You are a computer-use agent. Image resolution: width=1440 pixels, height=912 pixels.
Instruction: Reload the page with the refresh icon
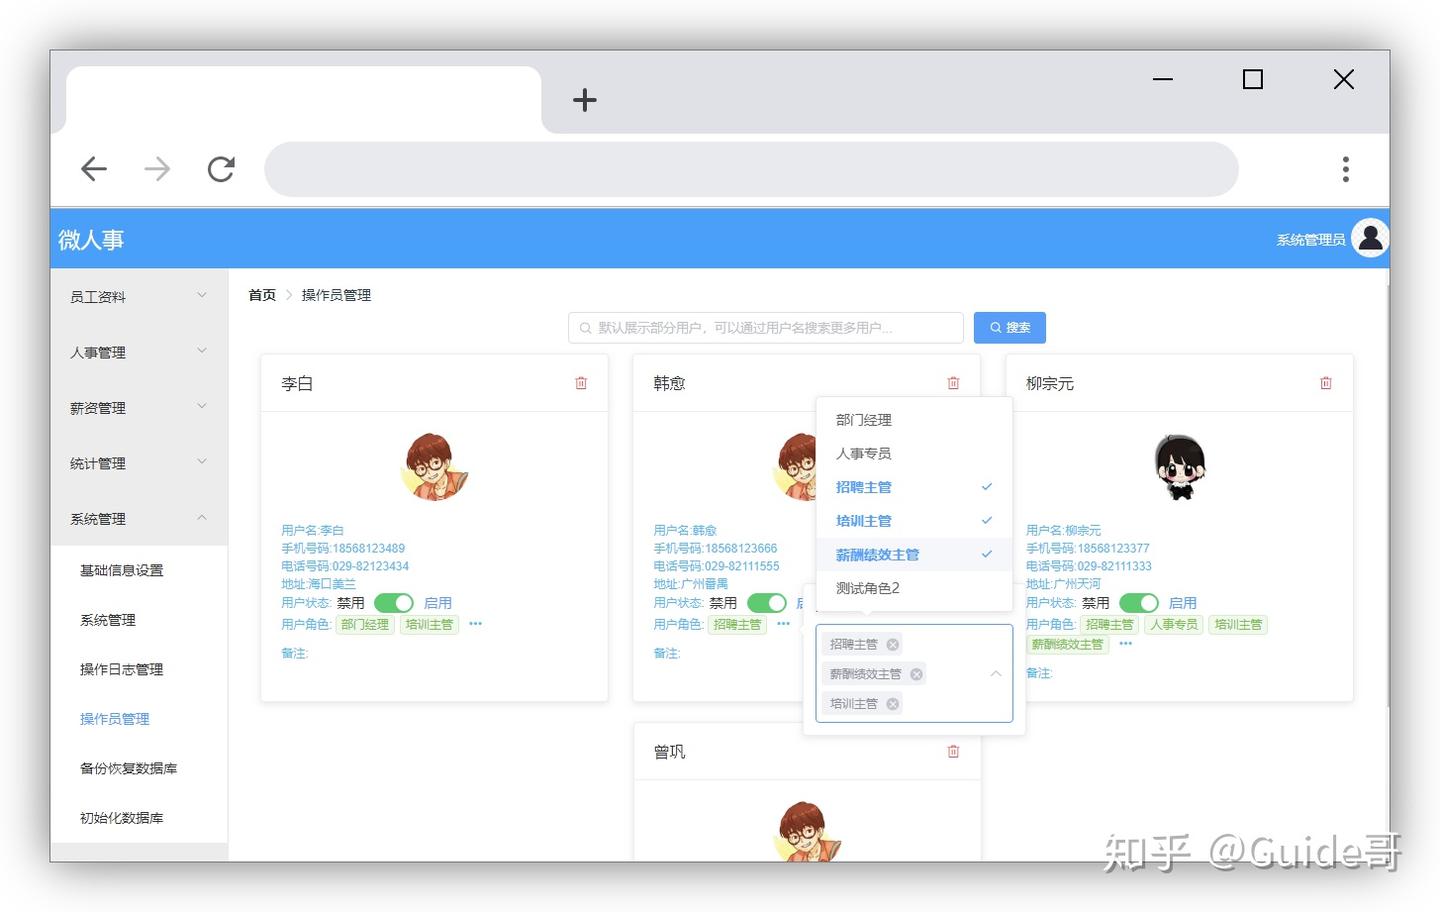click(220, 168)
